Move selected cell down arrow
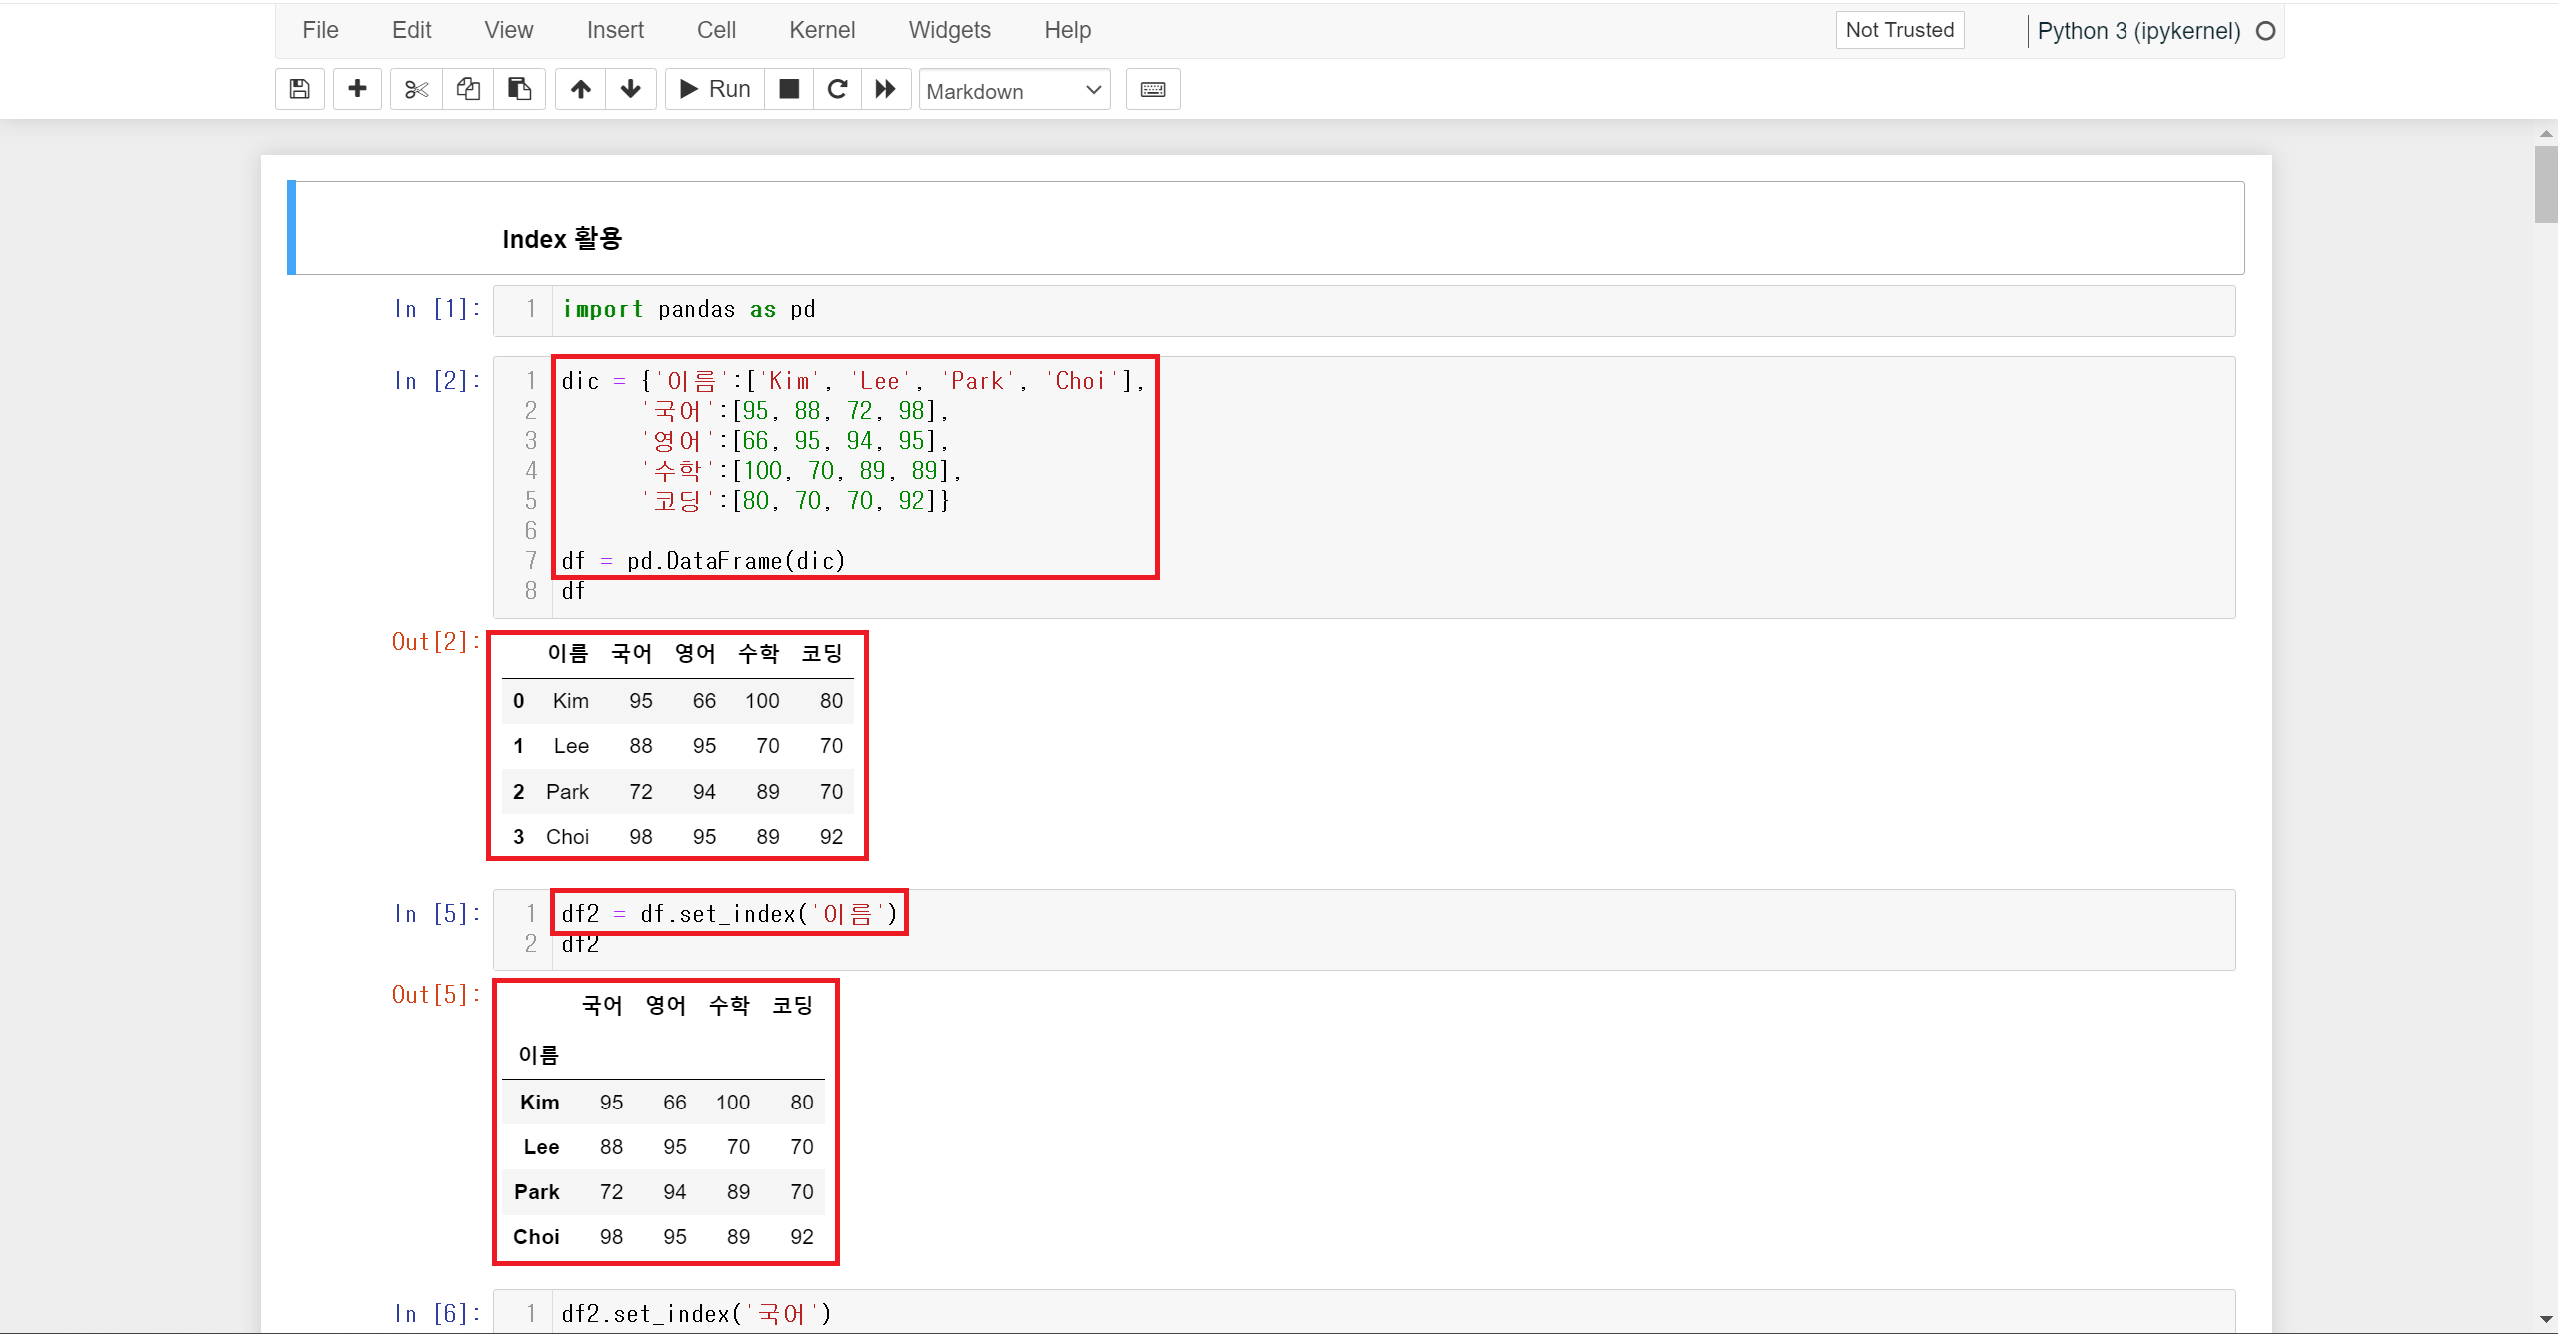Viewport: 2558px width, 1334px height. click(x=631, y=89)
